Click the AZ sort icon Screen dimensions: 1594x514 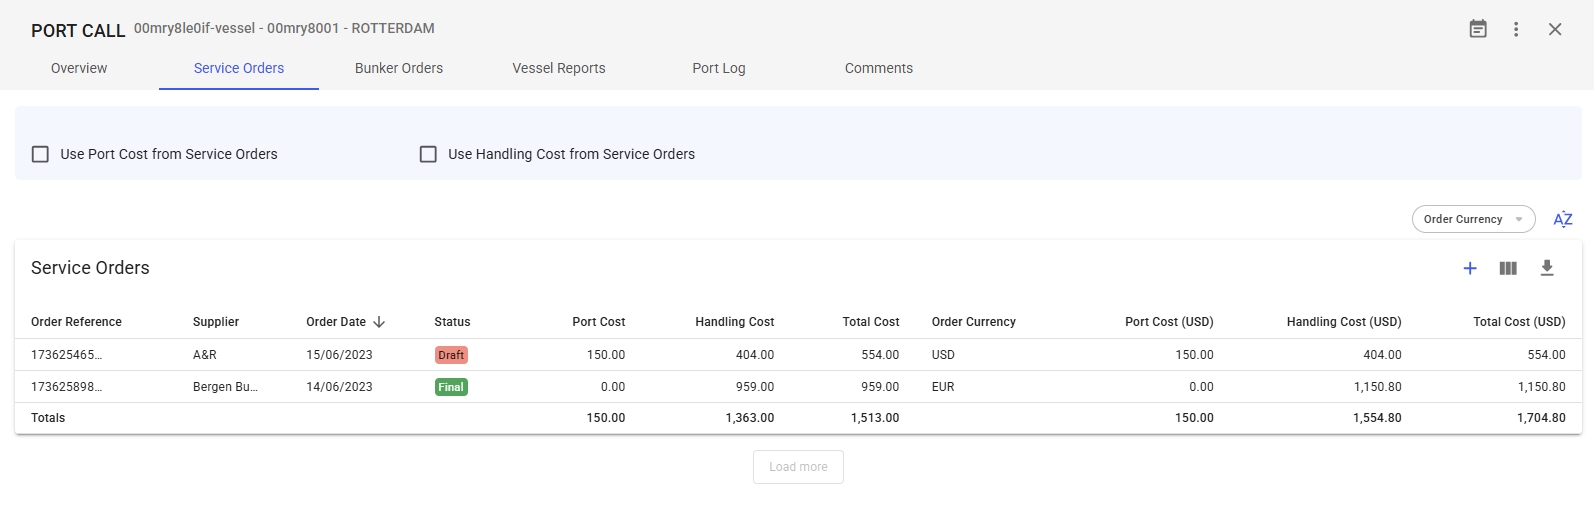pos(1563,219)
